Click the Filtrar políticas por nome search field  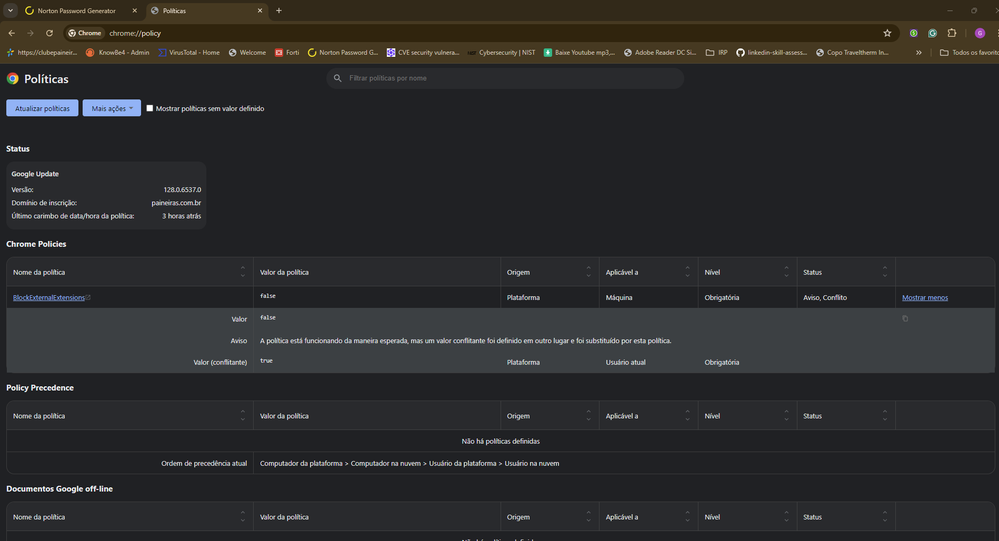click(x=505, y=78)
